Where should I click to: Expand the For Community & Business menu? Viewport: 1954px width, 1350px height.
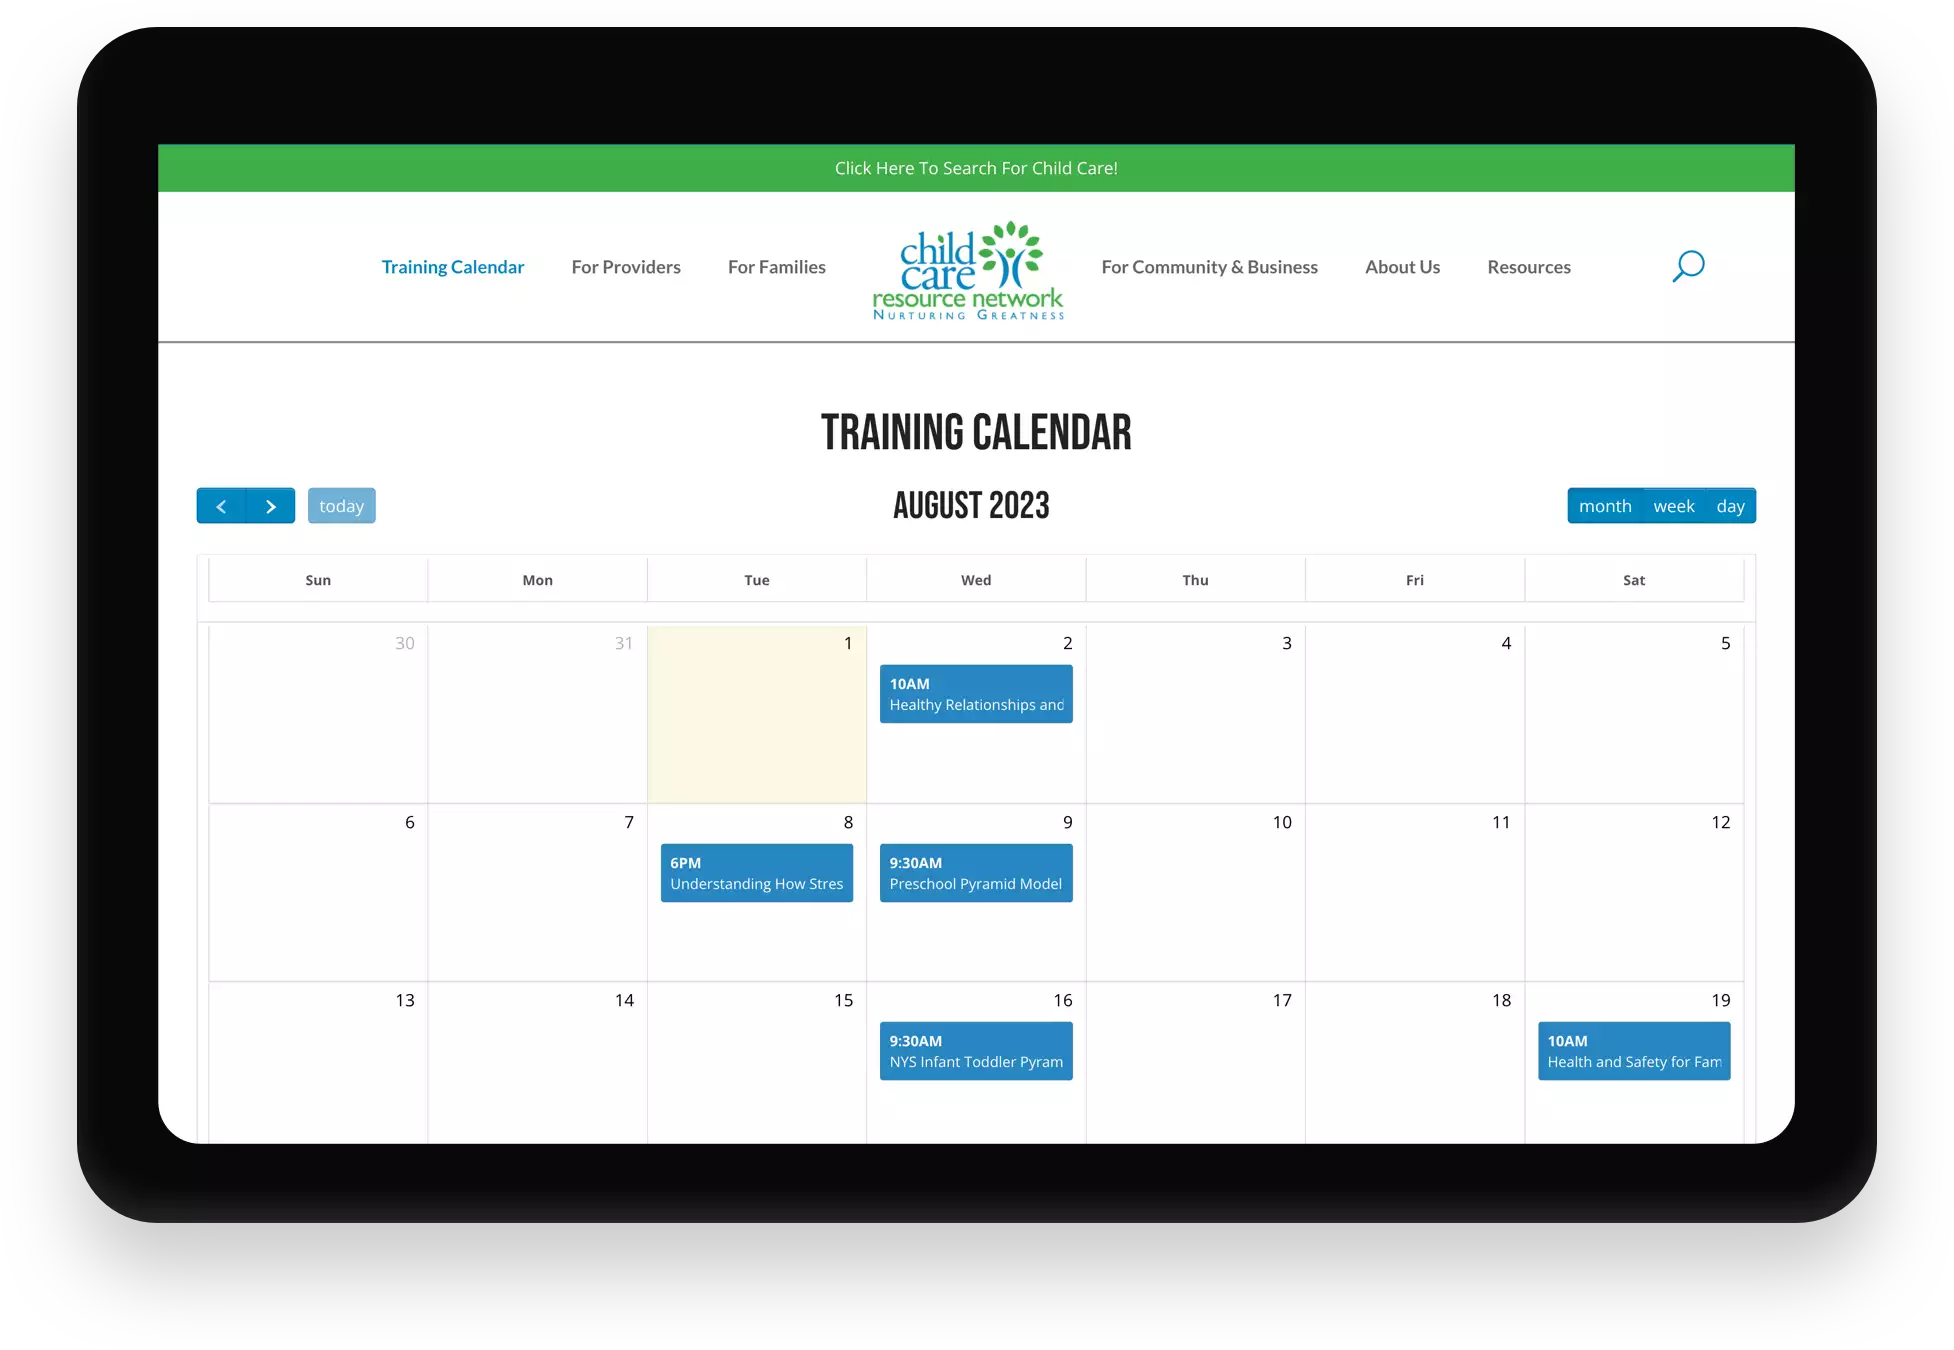point(1209,266)
